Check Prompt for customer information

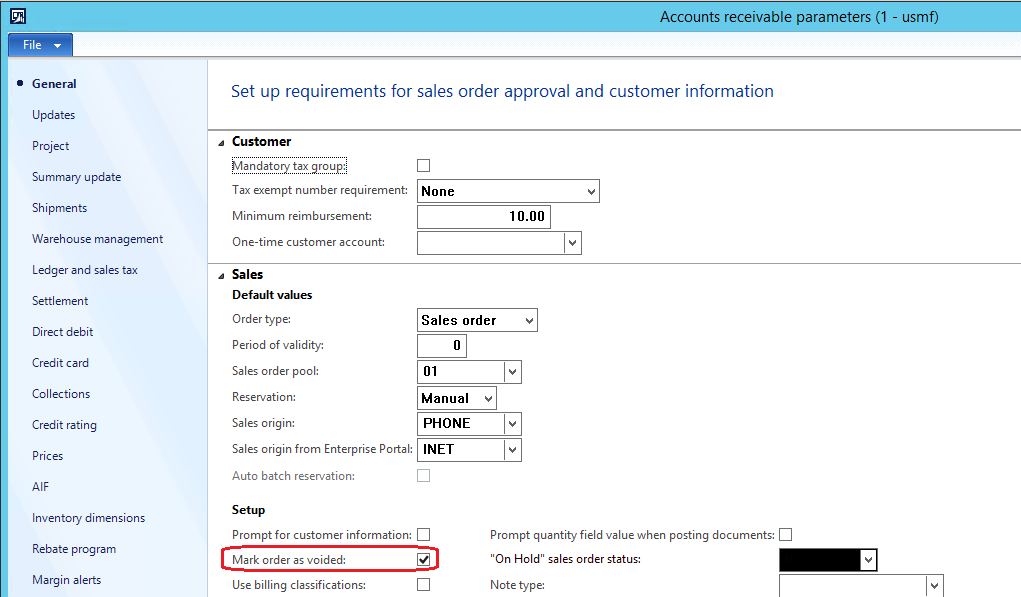click(423, 534)
